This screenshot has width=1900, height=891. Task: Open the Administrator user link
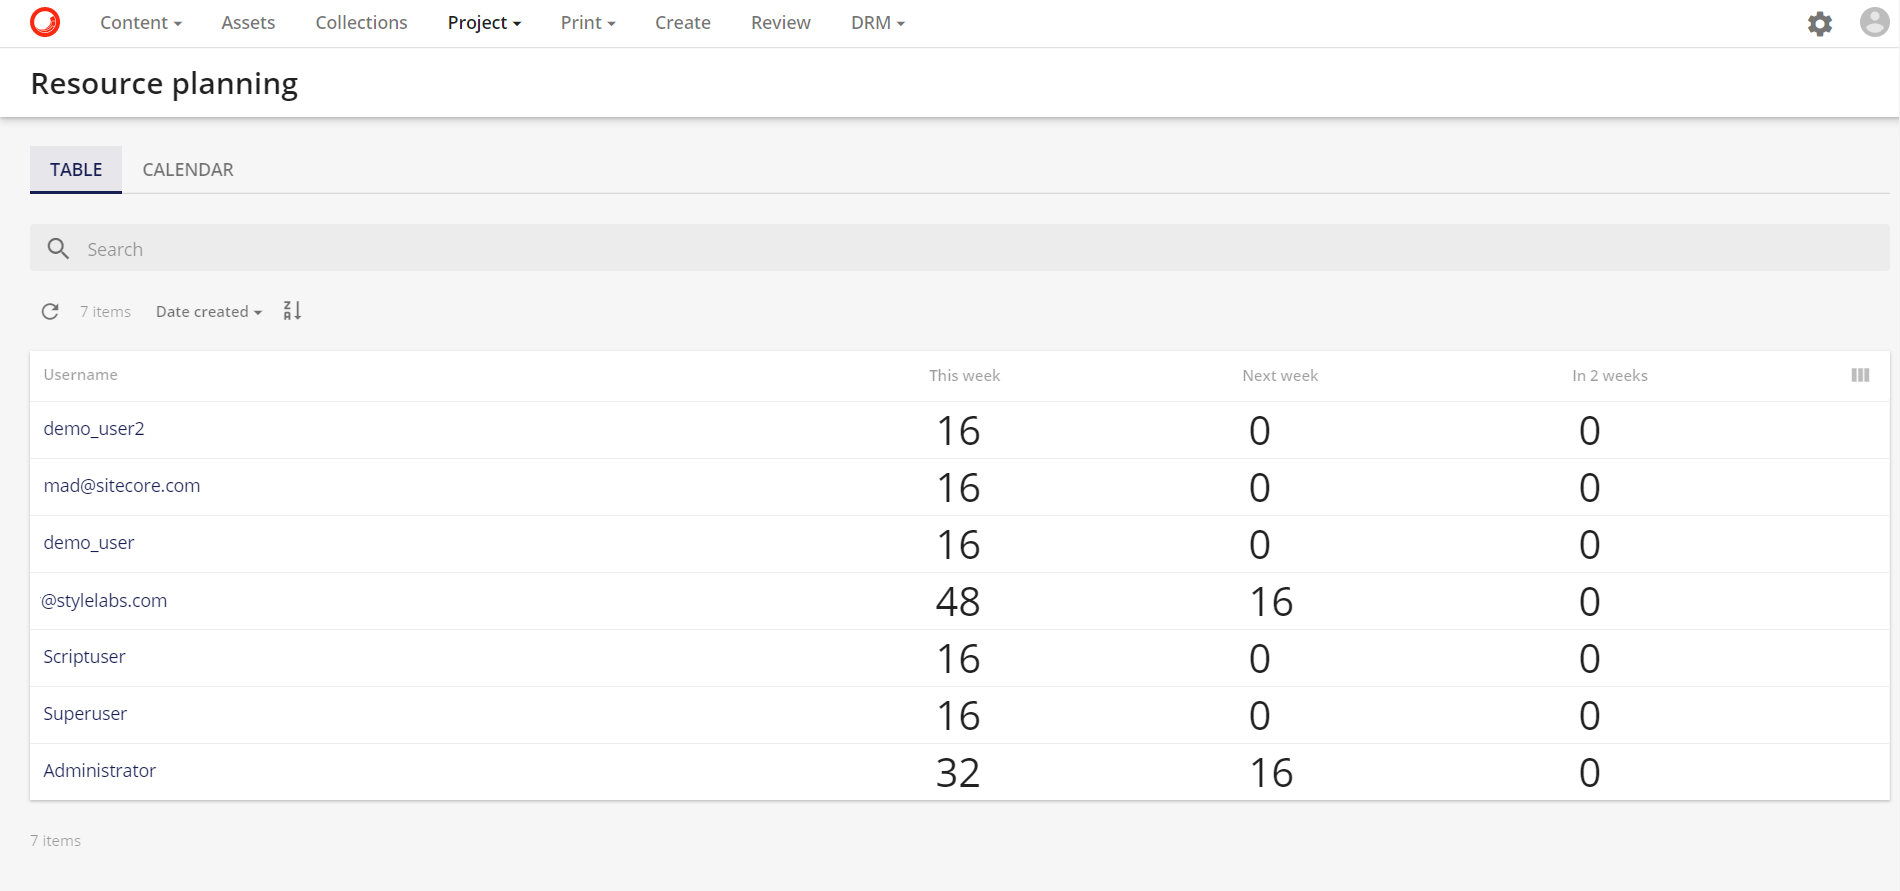(100, 771)
